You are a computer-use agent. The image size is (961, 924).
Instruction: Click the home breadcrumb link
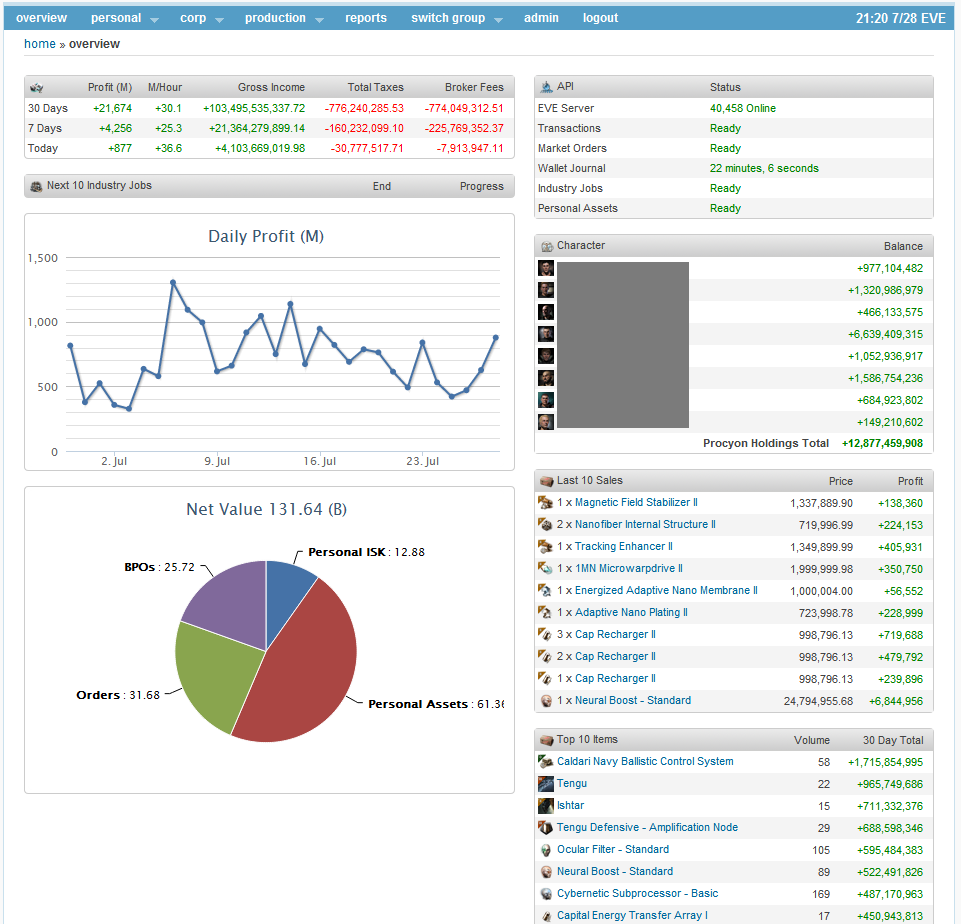click(40, 44)
